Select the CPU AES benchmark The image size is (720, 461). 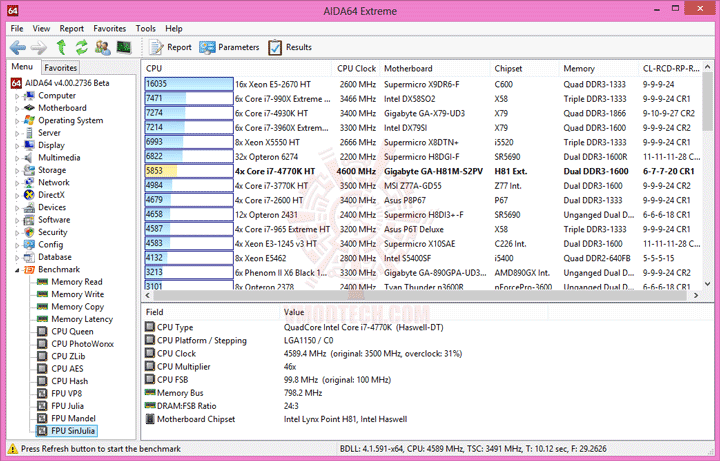click(x=67, y=369)
